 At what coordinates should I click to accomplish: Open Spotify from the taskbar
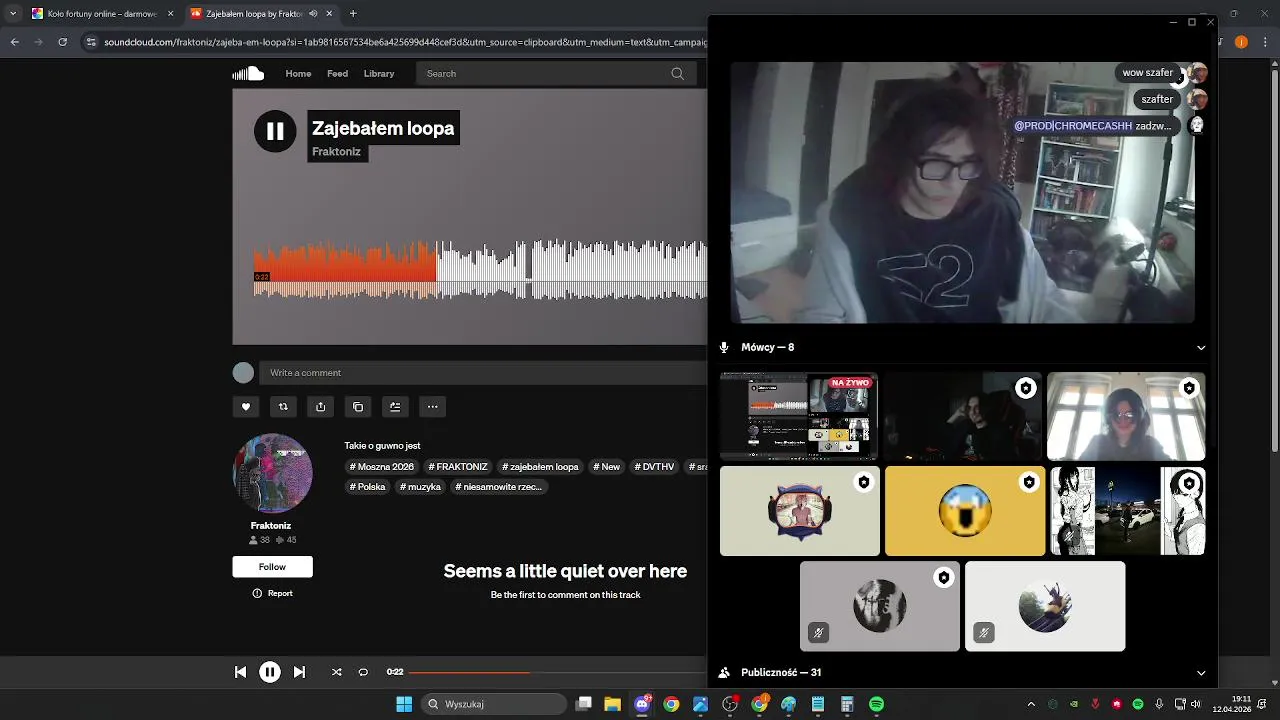[876, 704]
